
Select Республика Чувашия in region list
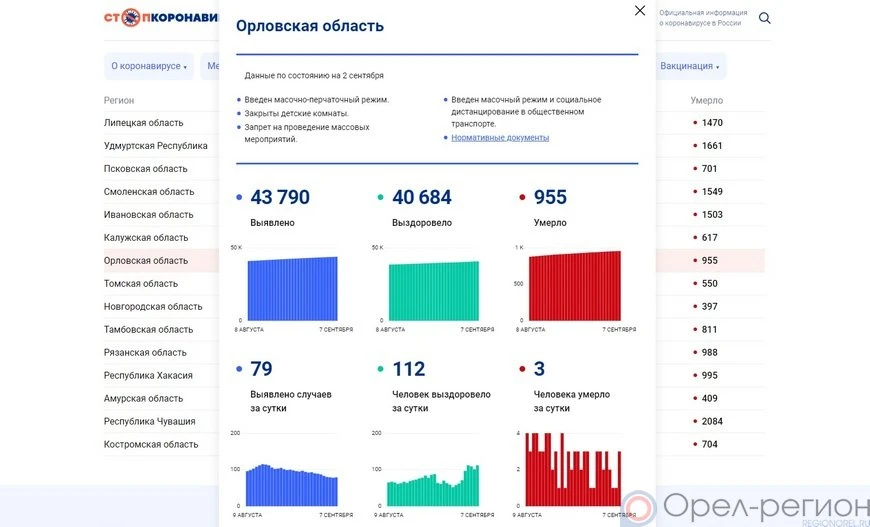149,422
